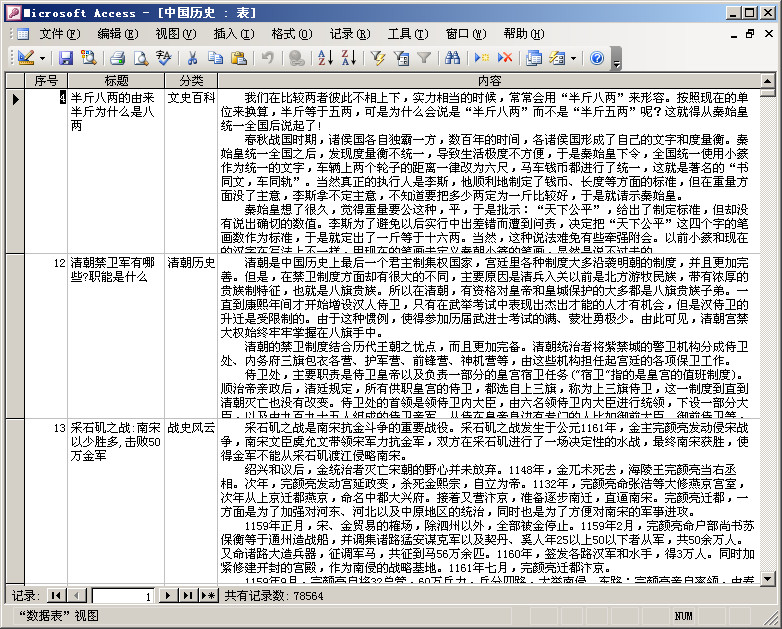Click the new record navigation button
Image resolution: width=782 pixels, height=629 pixels.
(x=208, y=595)
